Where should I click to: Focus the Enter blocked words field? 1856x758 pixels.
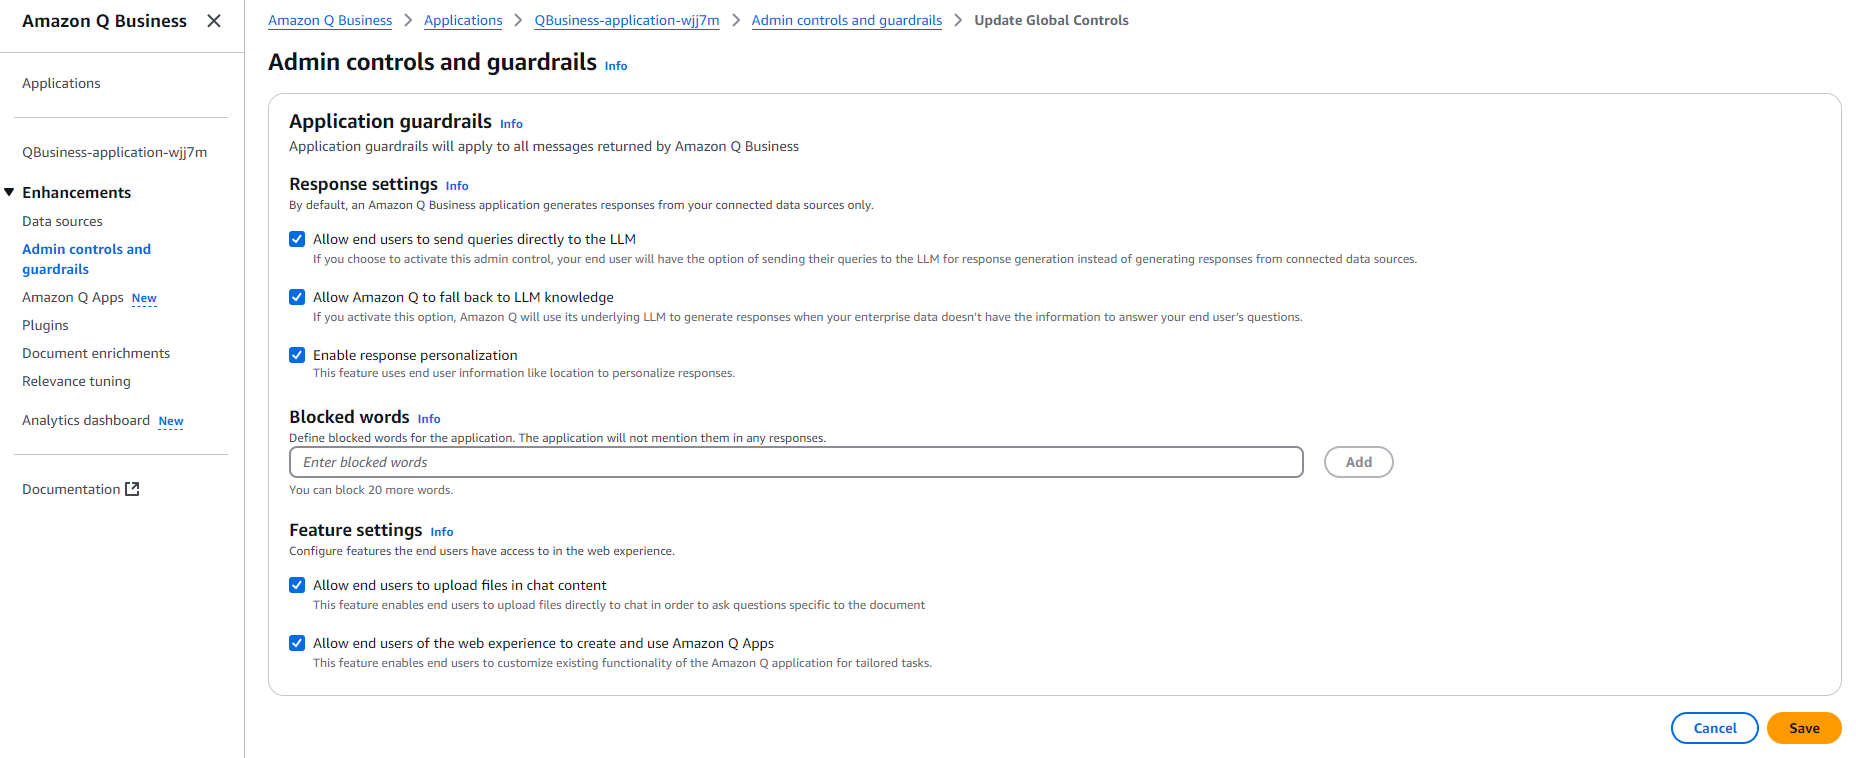(x=796, y=462)
